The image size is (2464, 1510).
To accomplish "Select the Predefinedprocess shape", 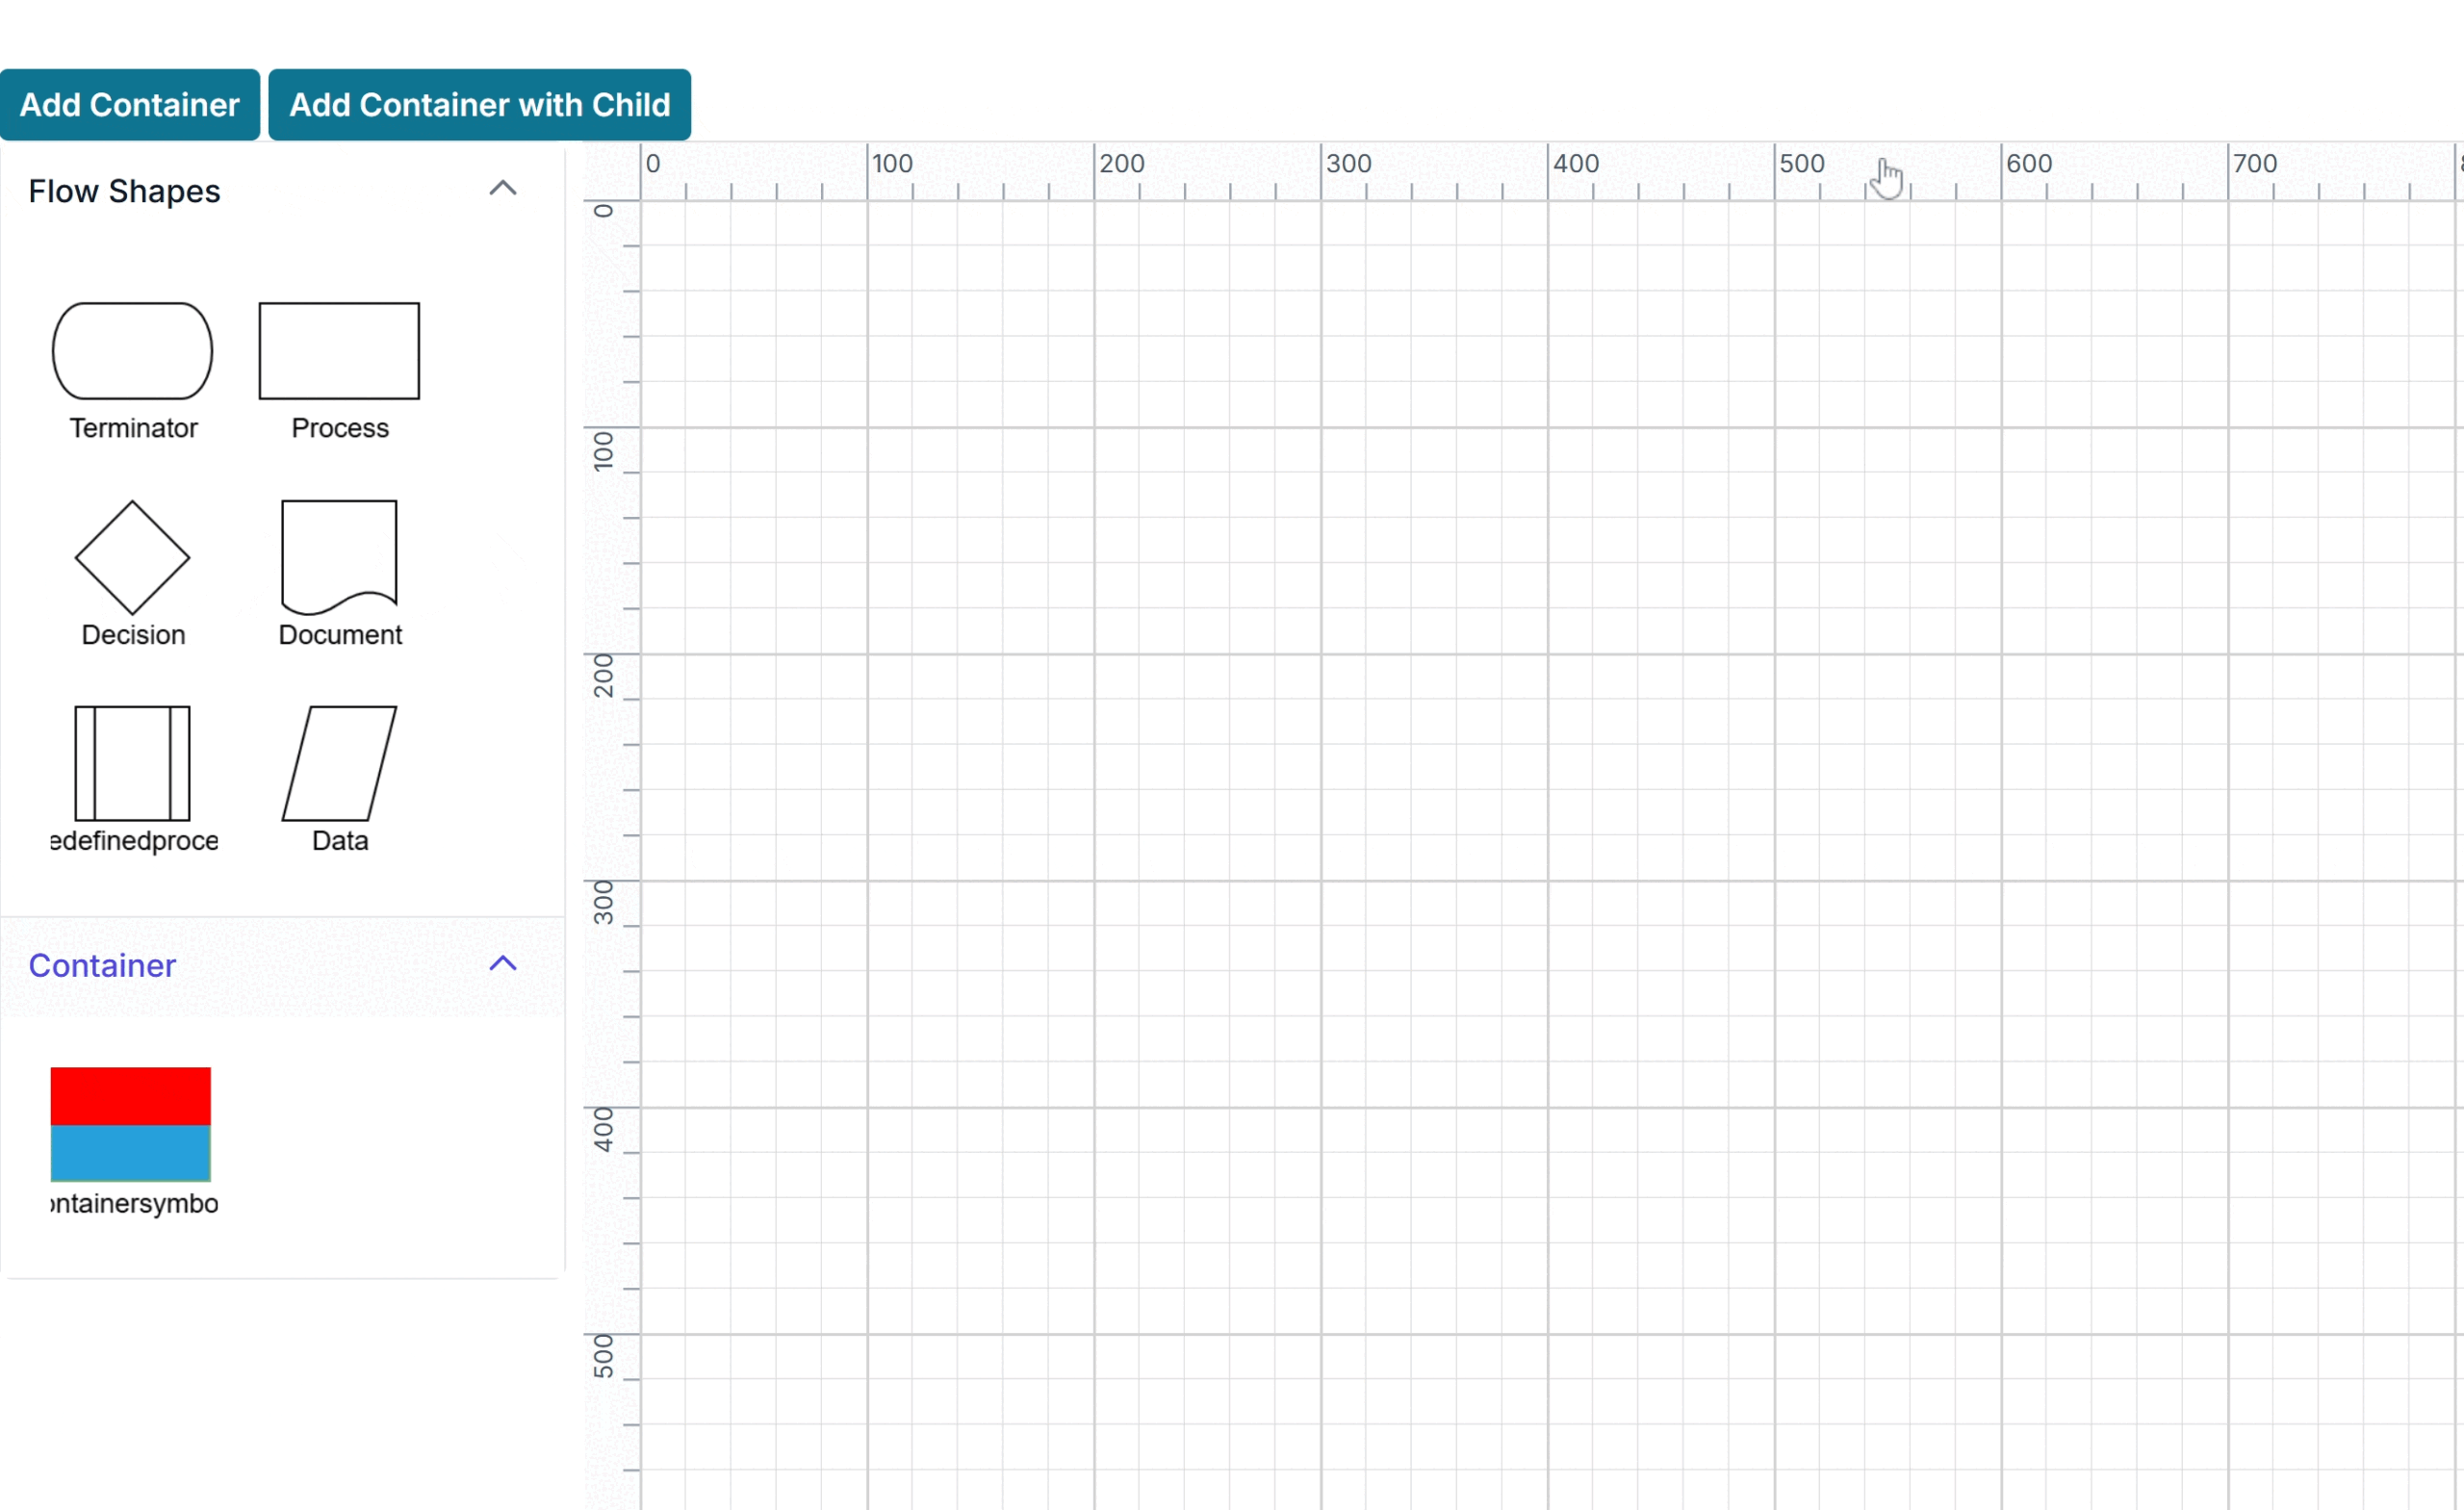I will coord(131,762).
